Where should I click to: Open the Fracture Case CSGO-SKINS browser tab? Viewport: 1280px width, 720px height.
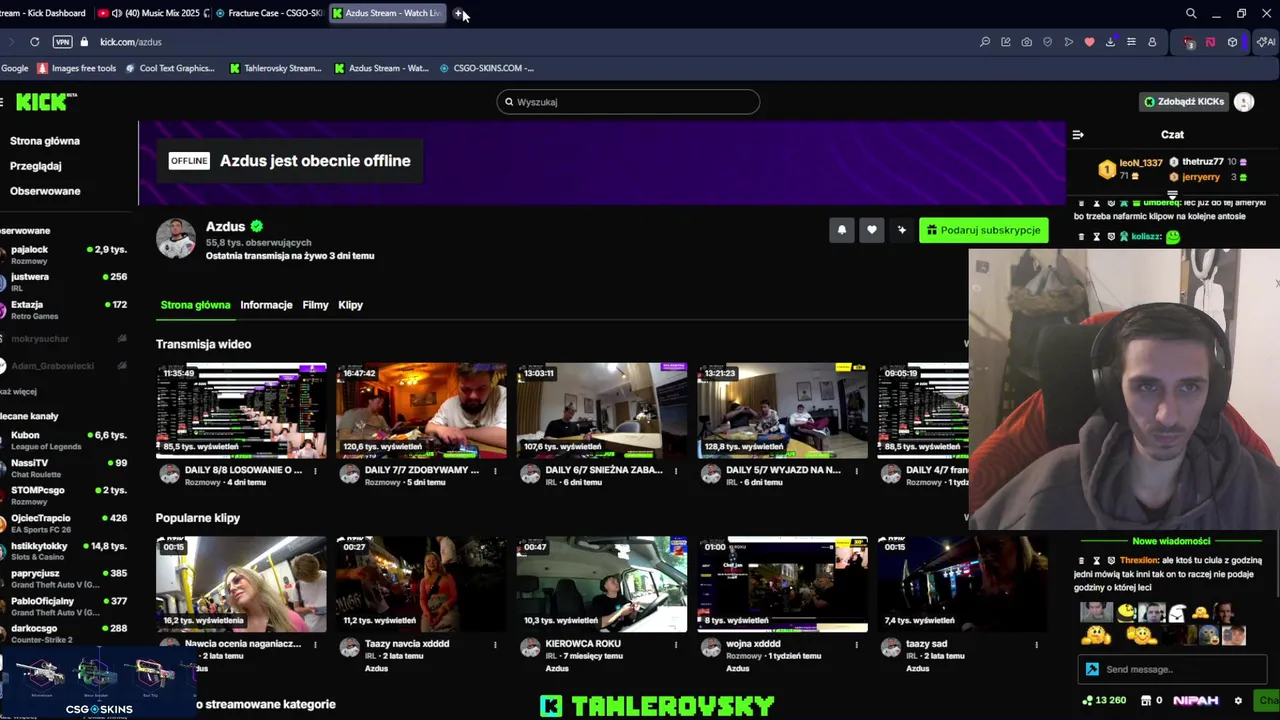(269, 13)
